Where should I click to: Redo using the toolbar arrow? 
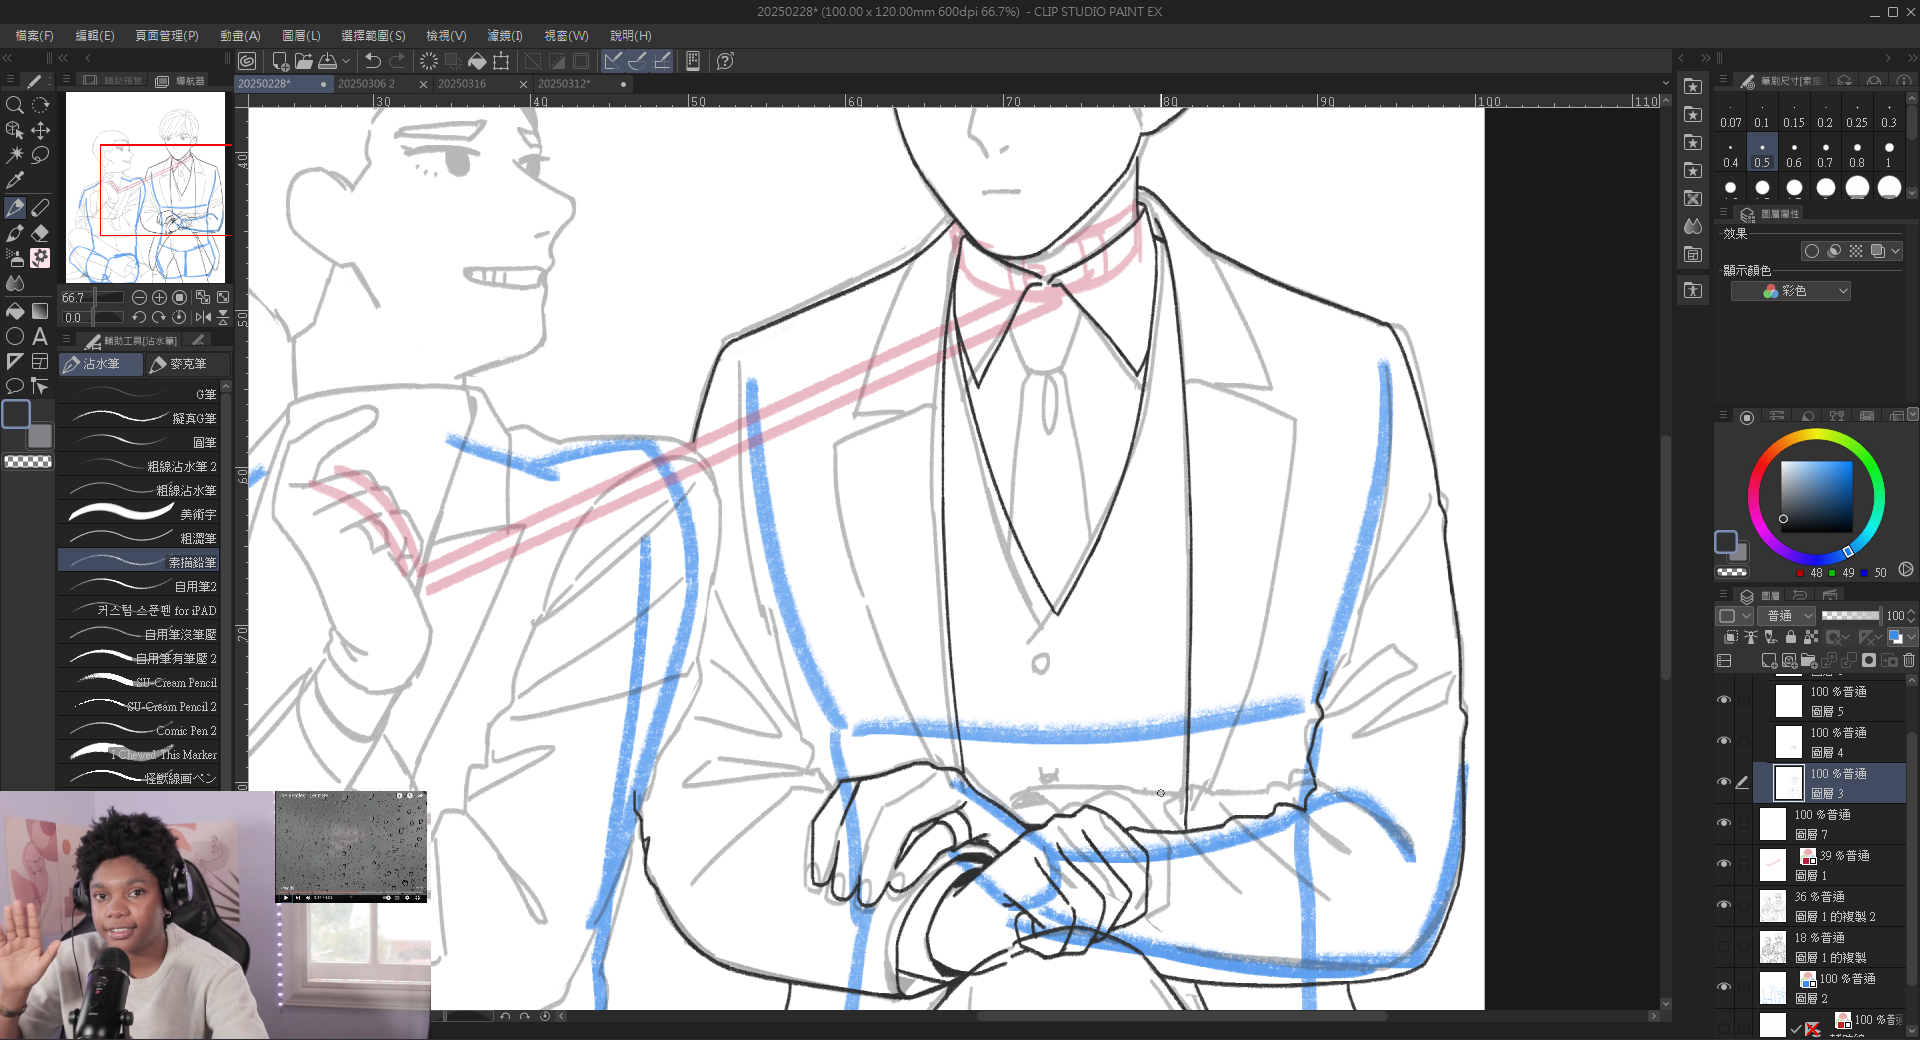397,61
